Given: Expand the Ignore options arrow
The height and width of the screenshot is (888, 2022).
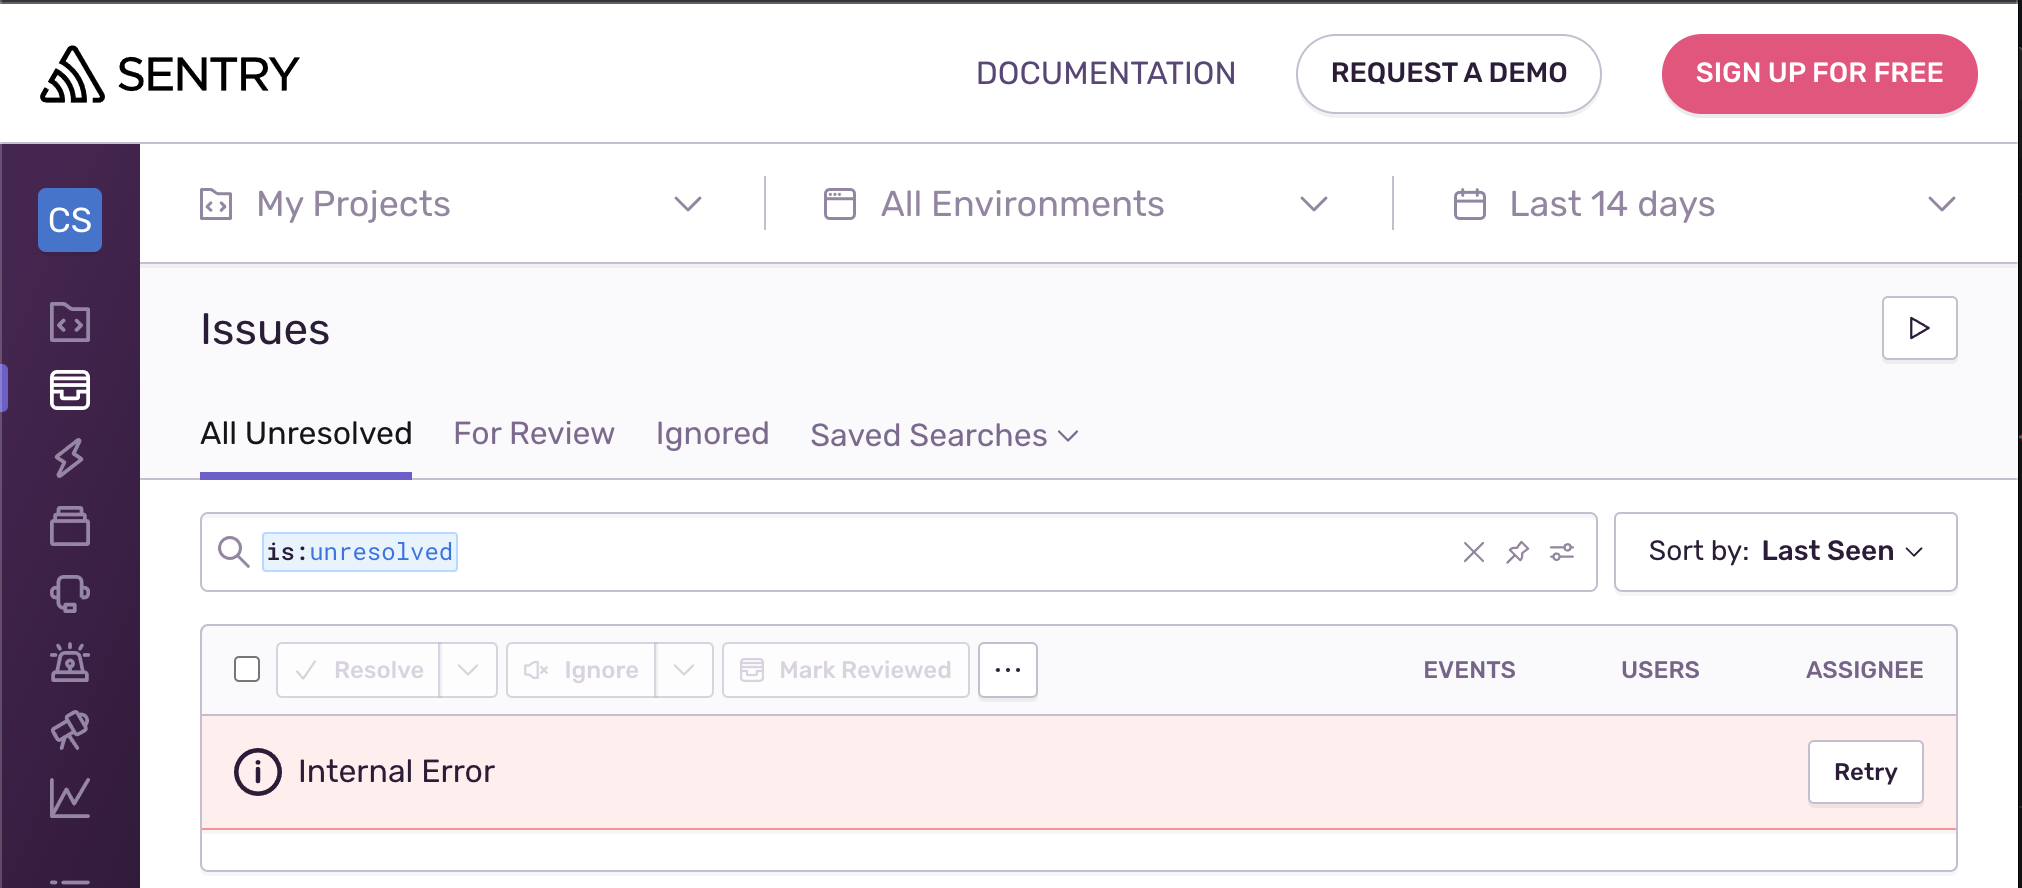Looking at the screenshot, I should 684,670.
